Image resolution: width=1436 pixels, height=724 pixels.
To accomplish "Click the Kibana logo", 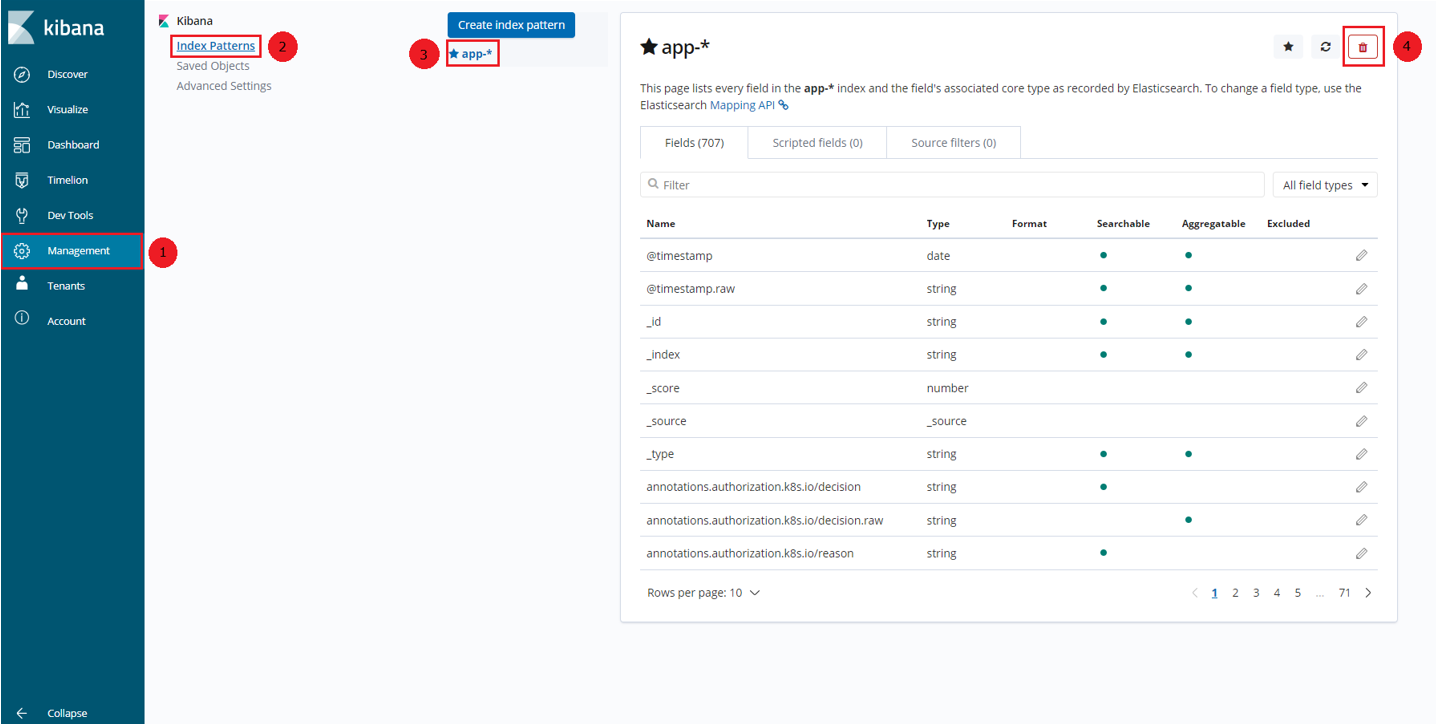I will (x=56, y=27).
